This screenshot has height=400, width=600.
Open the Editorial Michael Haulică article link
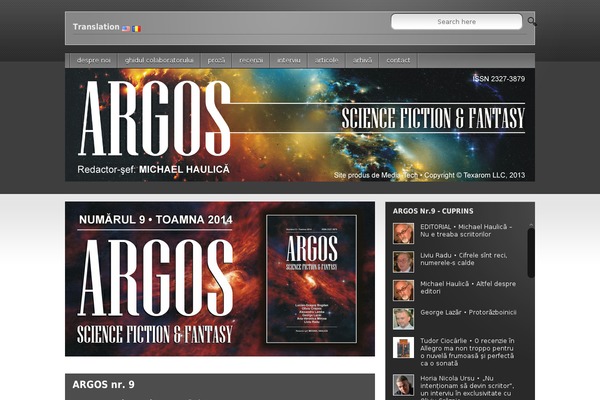click(466, 230)
